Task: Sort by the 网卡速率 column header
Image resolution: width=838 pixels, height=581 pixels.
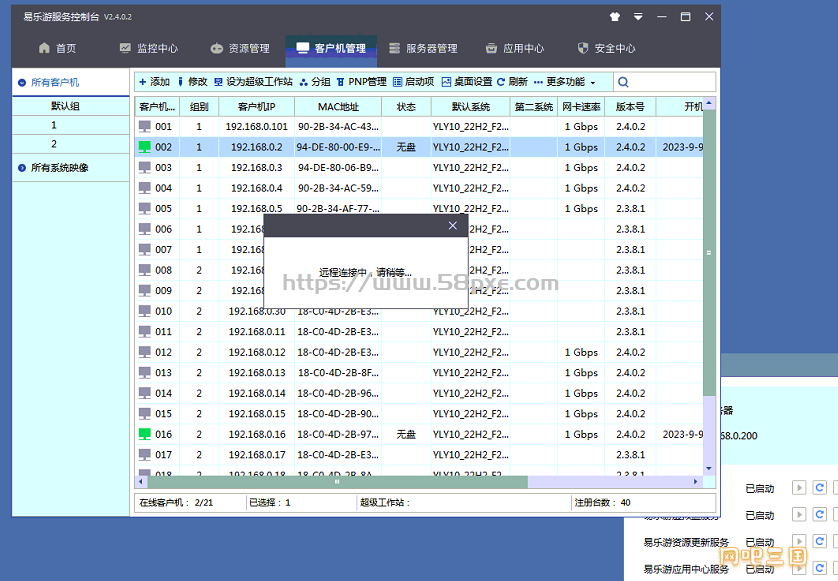Action: (x=581, y=107)
